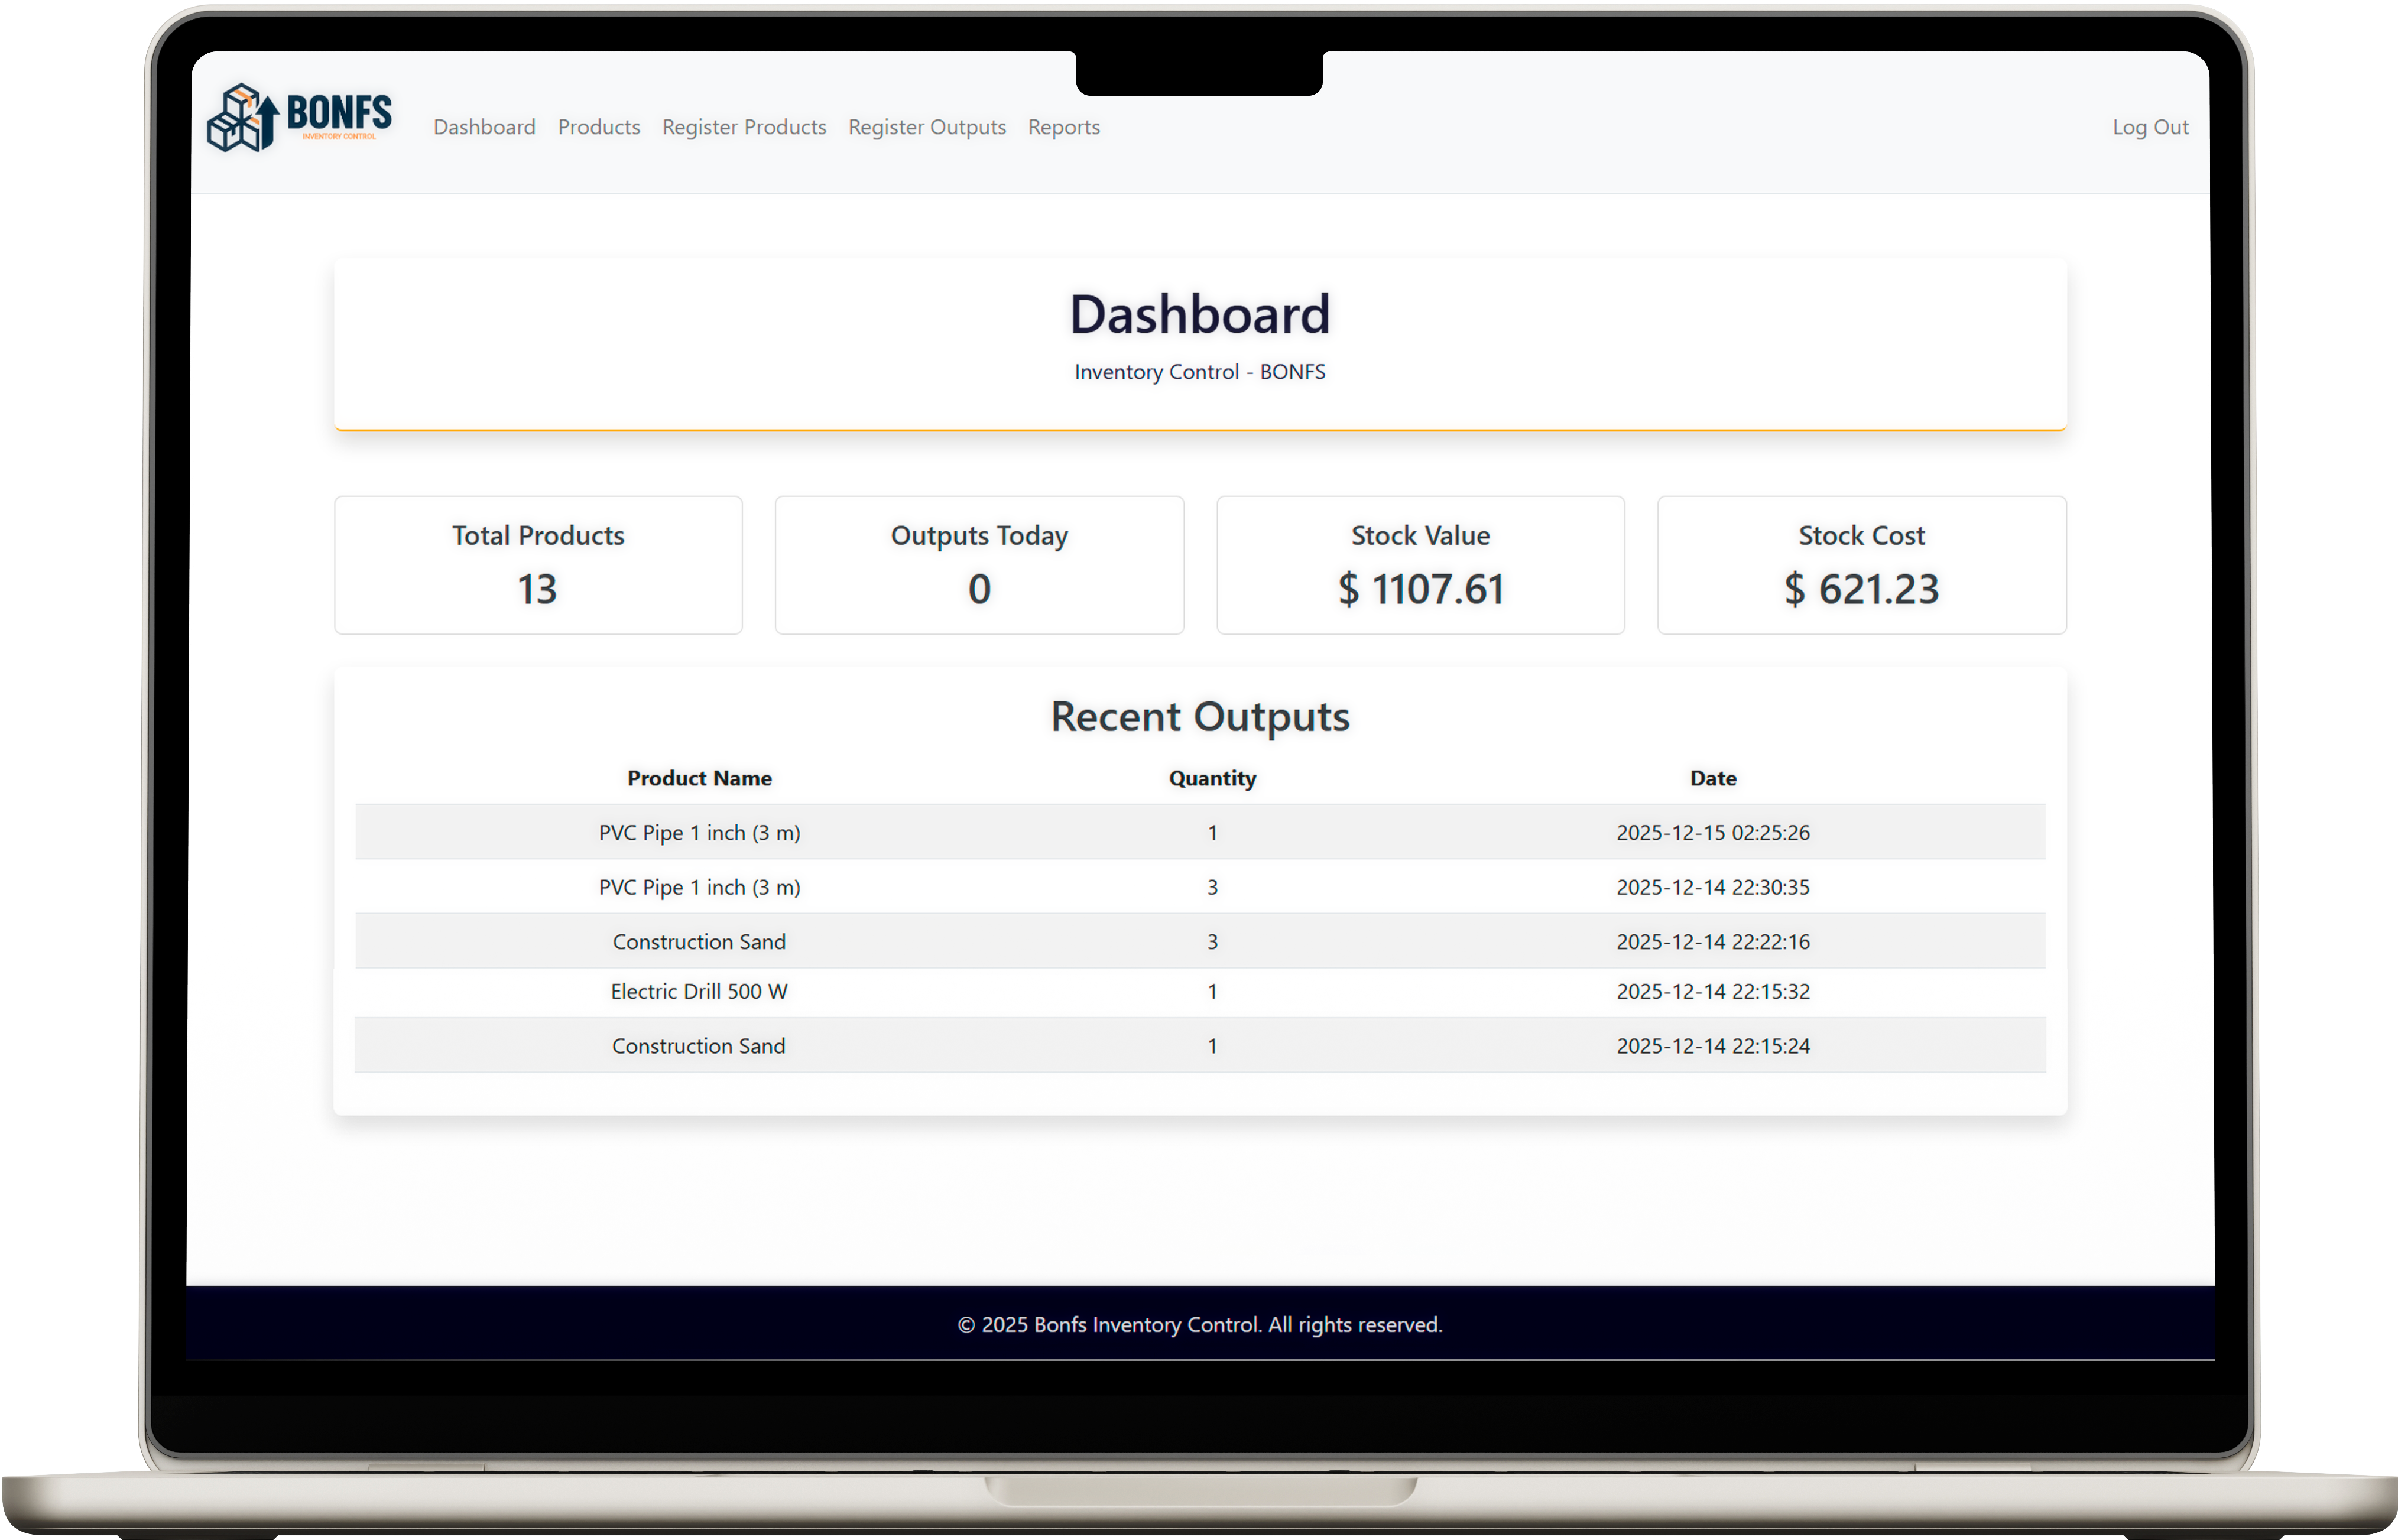Select the Stock Cost card
This screenshot has height=1540, width=2398.
point(1860,564)
